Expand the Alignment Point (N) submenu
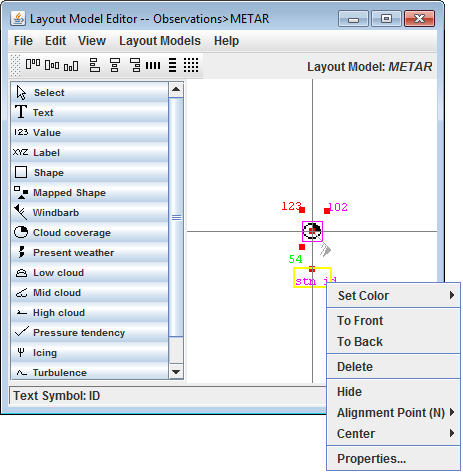 point(394,412)
